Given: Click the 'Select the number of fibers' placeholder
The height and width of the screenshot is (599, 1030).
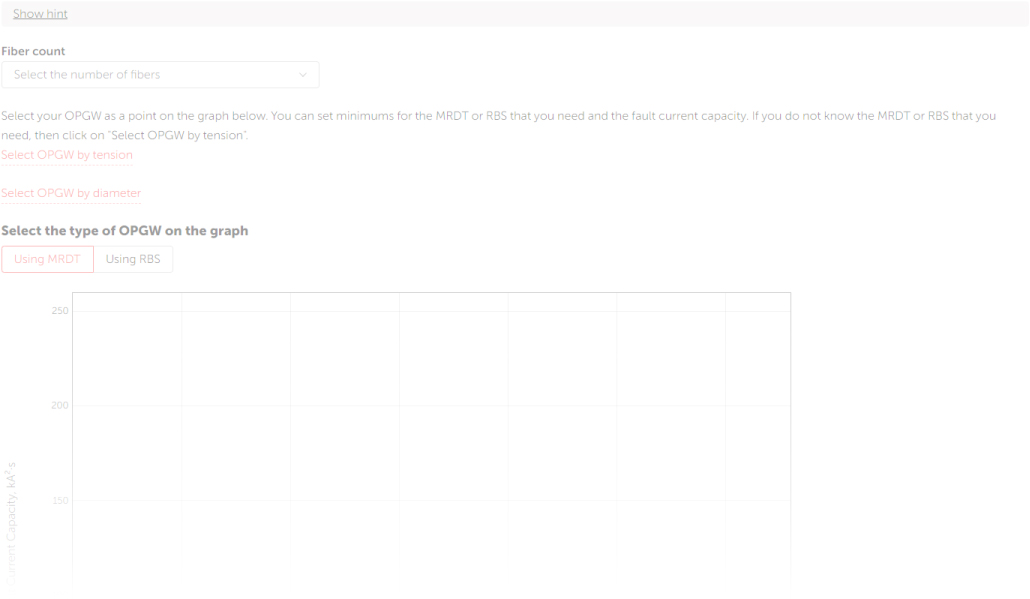Looking at the screenshot, I should pos(87,75).
